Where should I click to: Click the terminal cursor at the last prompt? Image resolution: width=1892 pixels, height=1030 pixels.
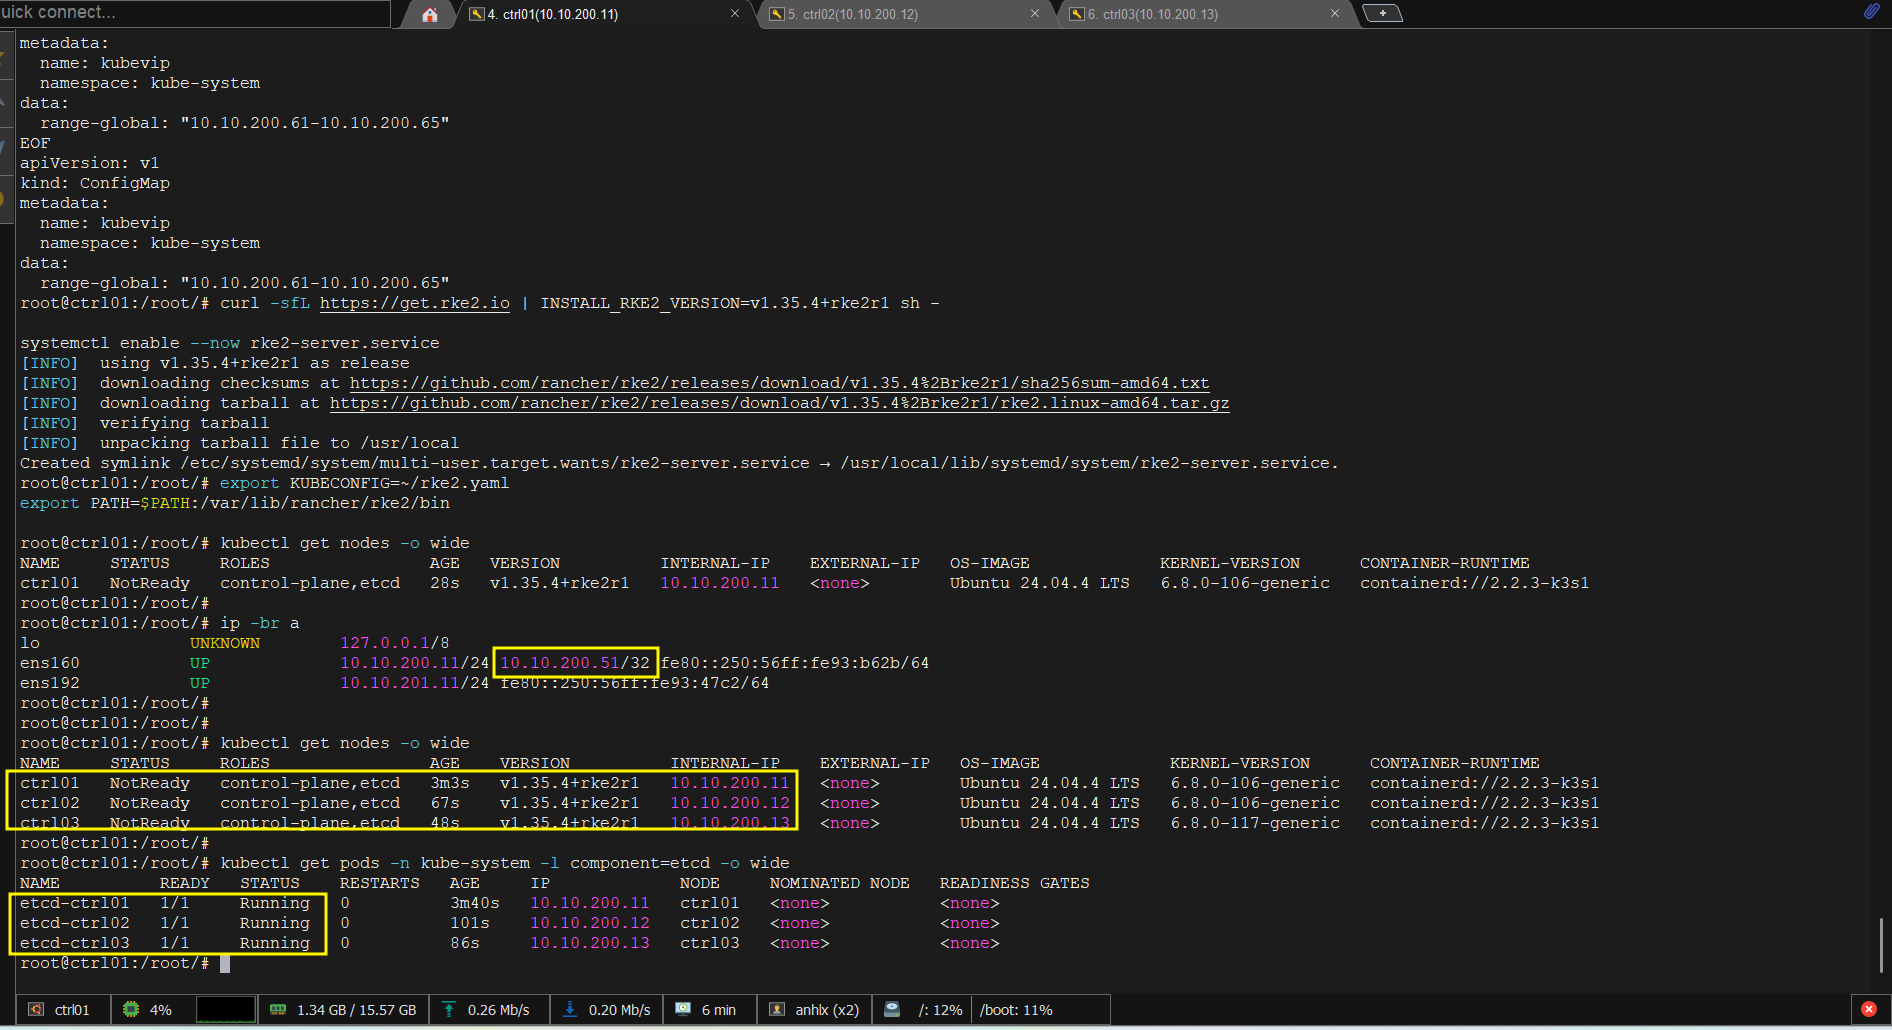(225, 963)
